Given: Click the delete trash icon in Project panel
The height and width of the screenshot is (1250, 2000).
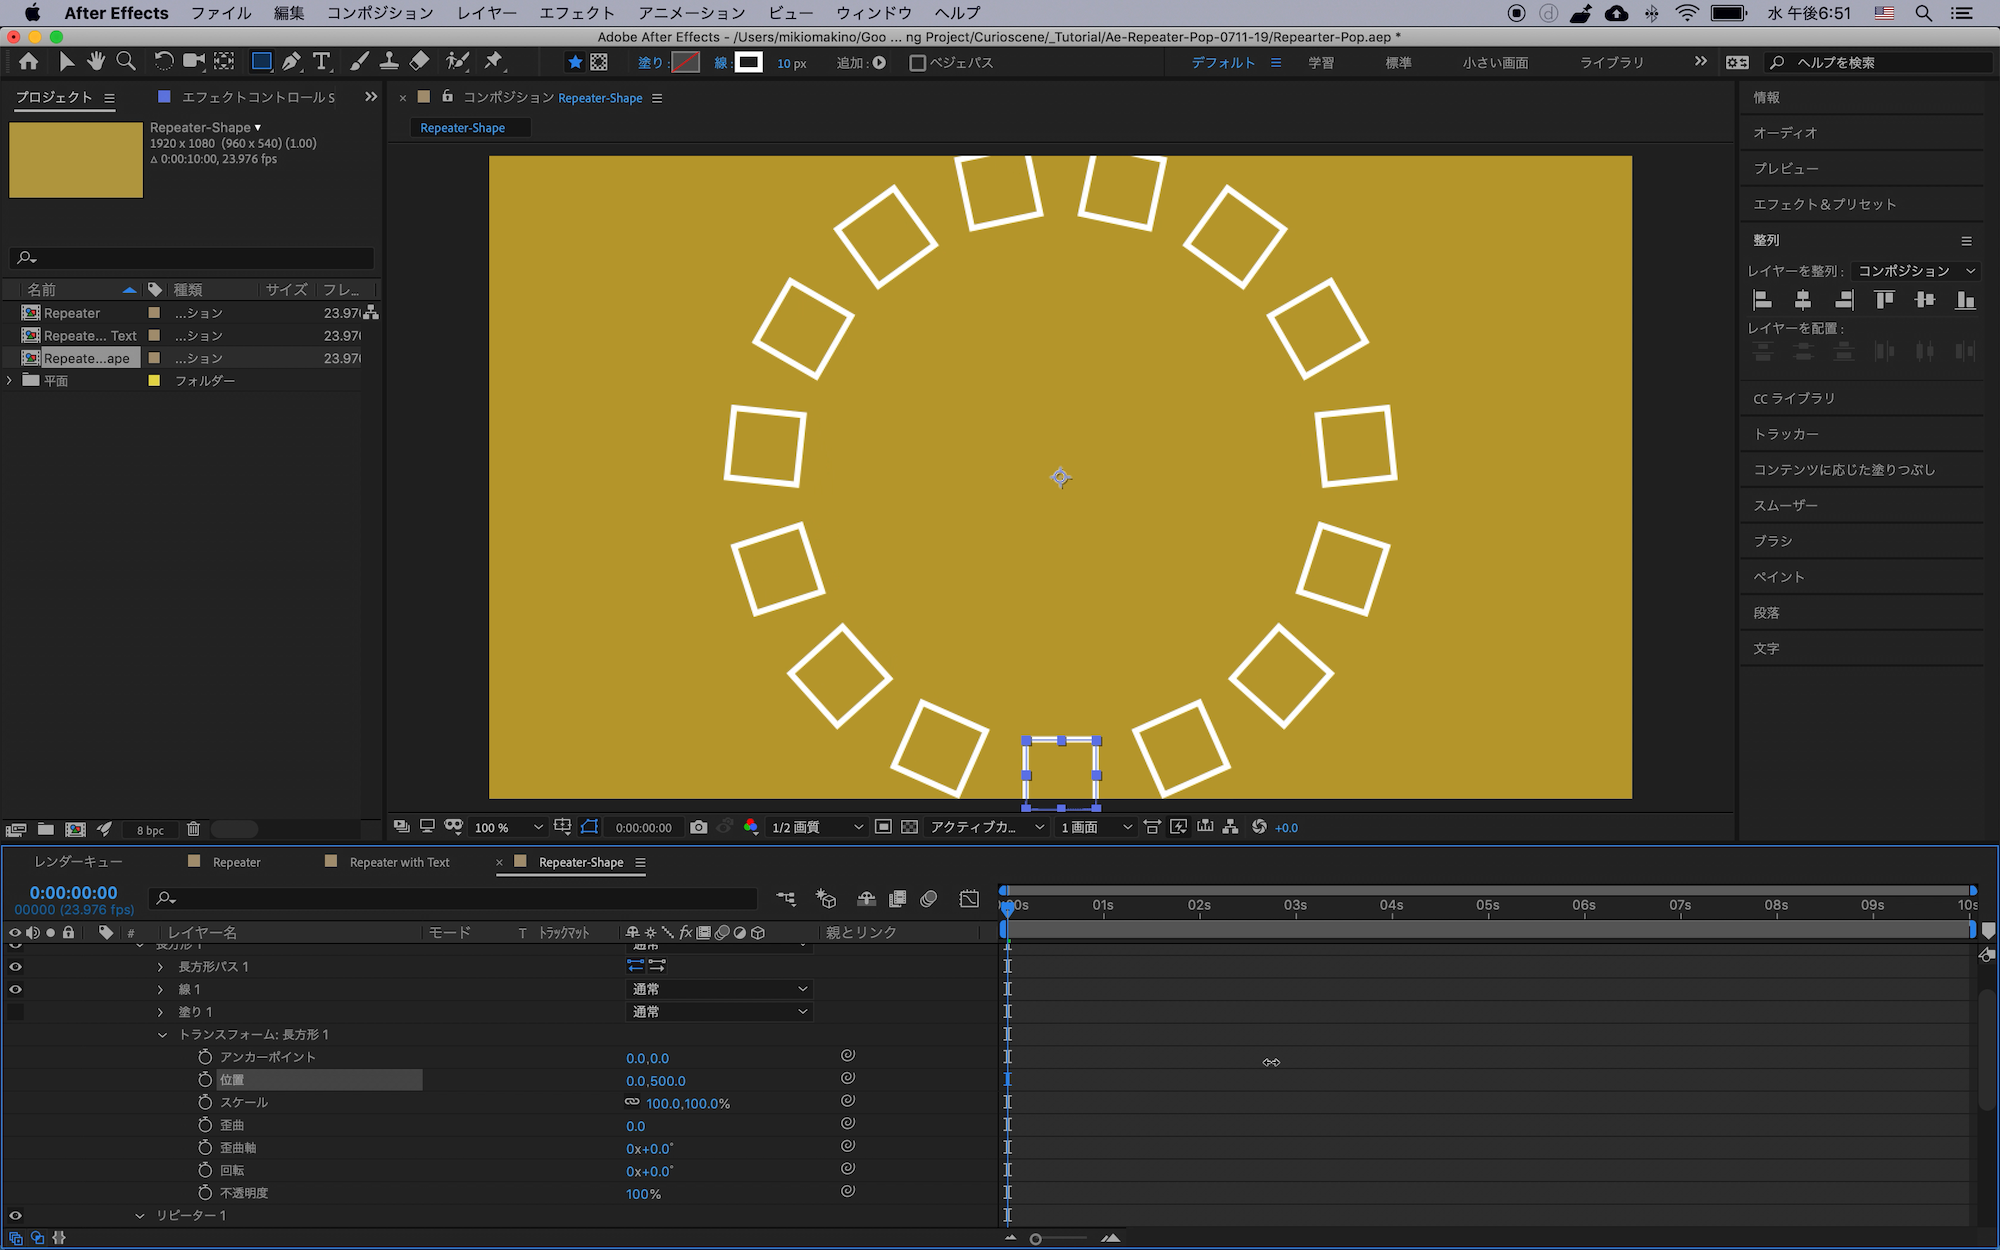Looking at the screenshot, I should point(193,829).
